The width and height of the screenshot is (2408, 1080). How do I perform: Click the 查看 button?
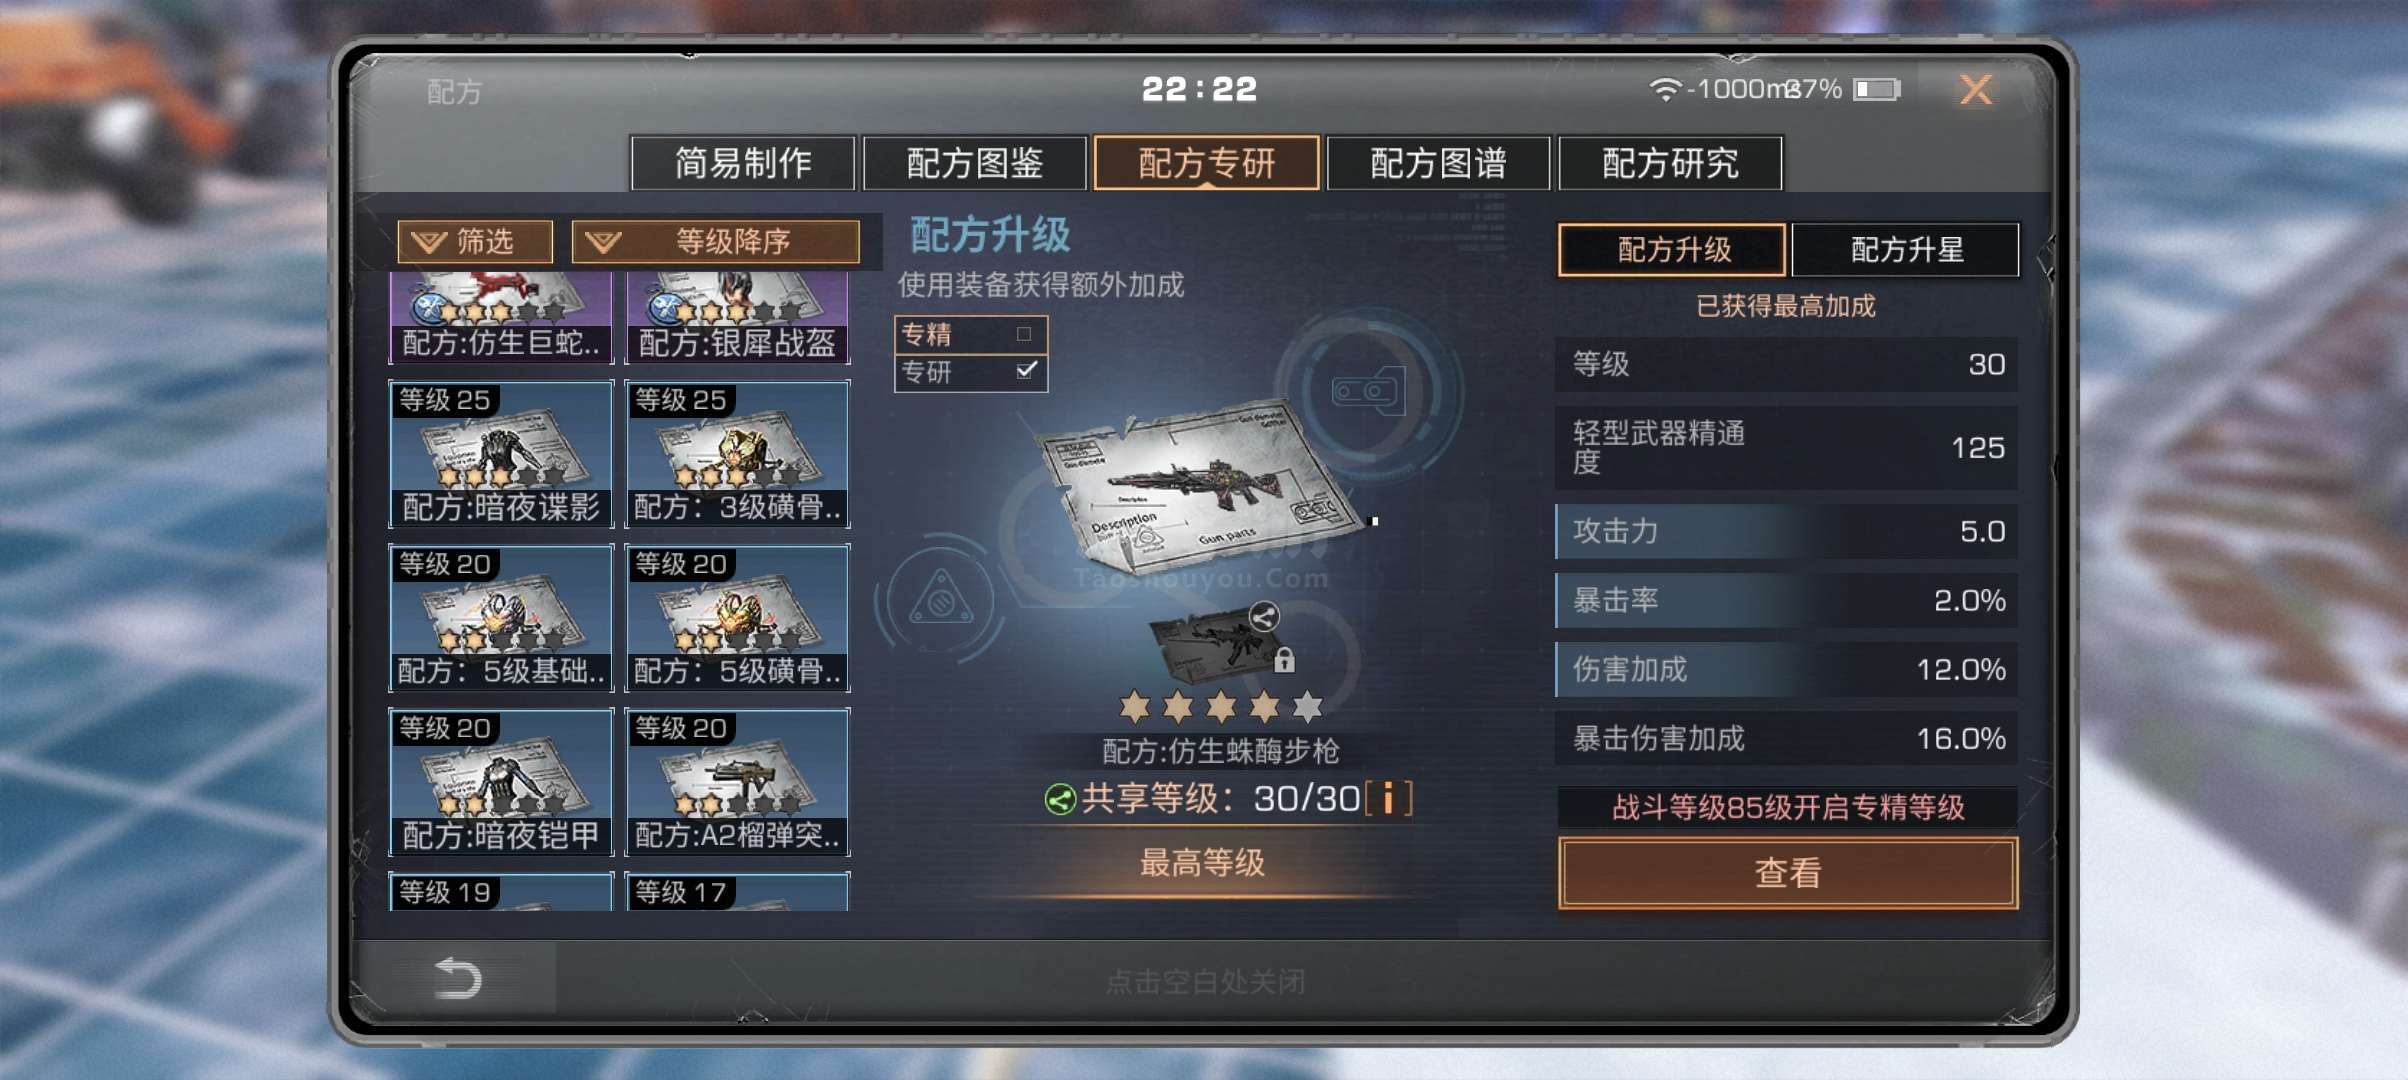[1788, 873]
